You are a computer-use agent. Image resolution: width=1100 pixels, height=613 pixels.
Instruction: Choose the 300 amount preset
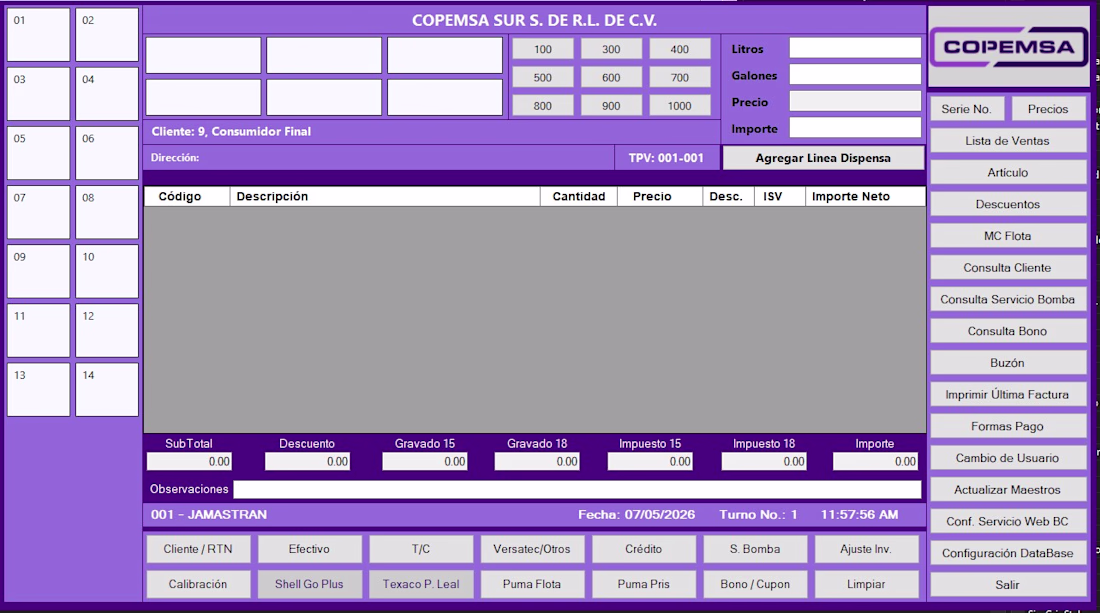click(611, 49)
